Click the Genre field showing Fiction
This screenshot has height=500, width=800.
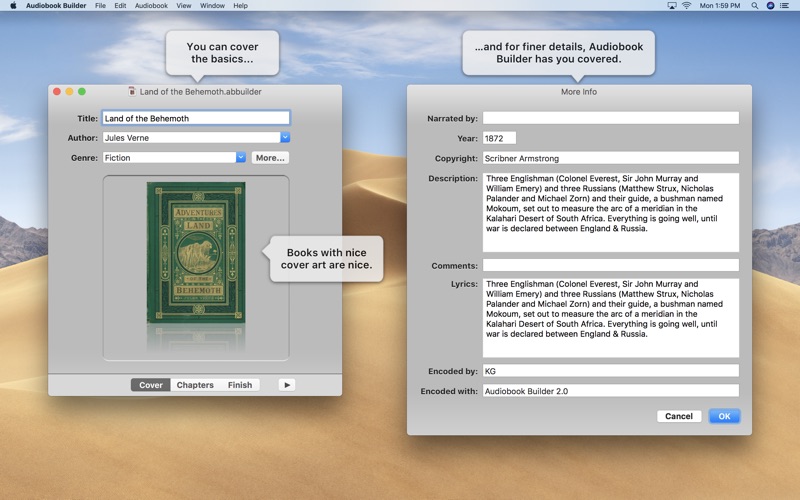pos(169,158)
